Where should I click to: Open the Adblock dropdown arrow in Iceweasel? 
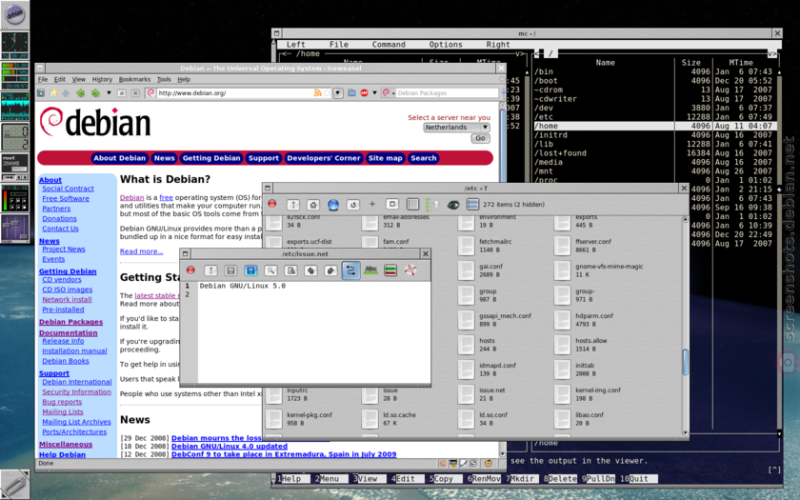point(374,93)
